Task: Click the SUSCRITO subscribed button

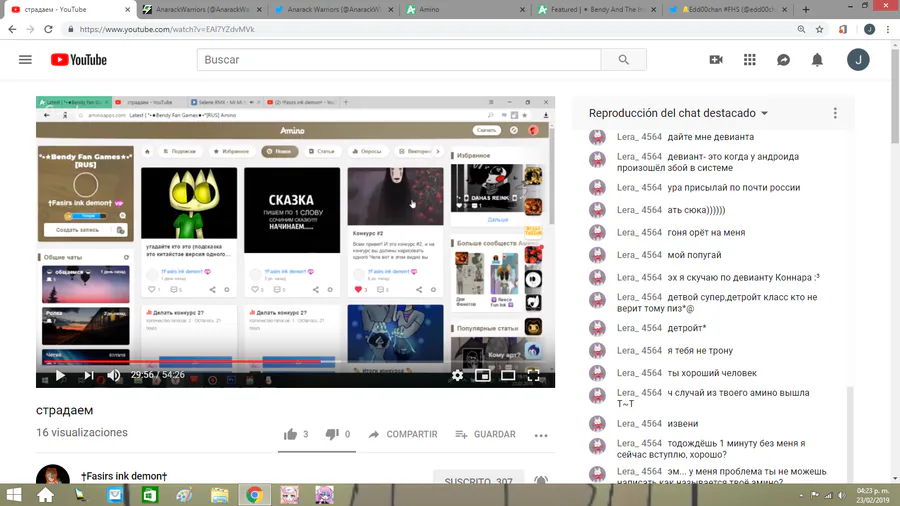Action: click(479, 478)
